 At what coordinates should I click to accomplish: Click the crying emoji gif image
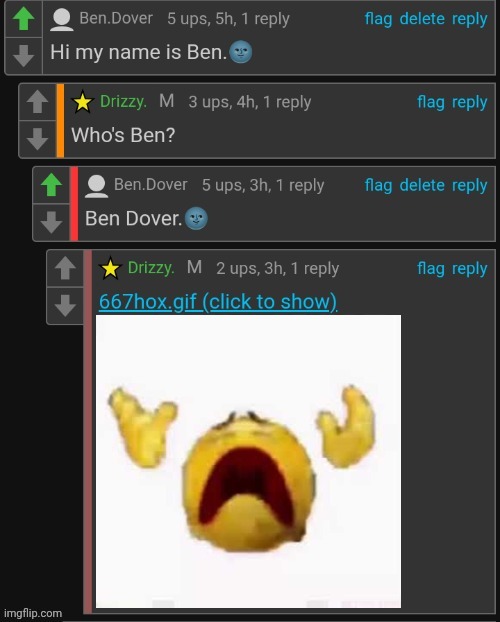tap(248, 461)
